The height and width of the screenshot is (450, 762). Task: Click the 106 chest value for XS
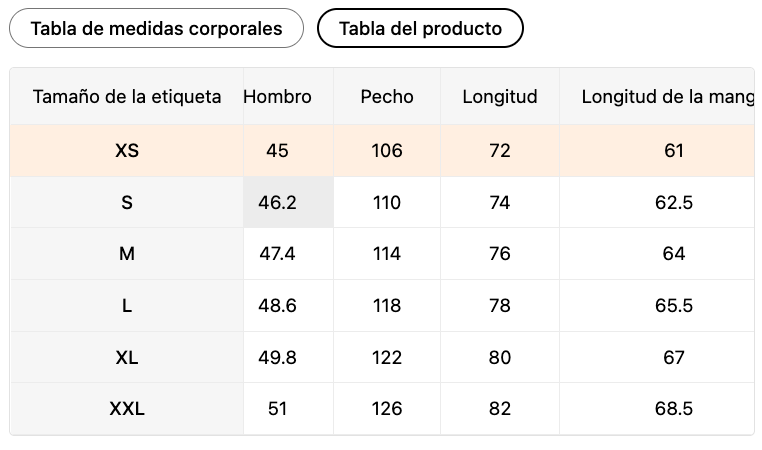[x=387, y=151]
